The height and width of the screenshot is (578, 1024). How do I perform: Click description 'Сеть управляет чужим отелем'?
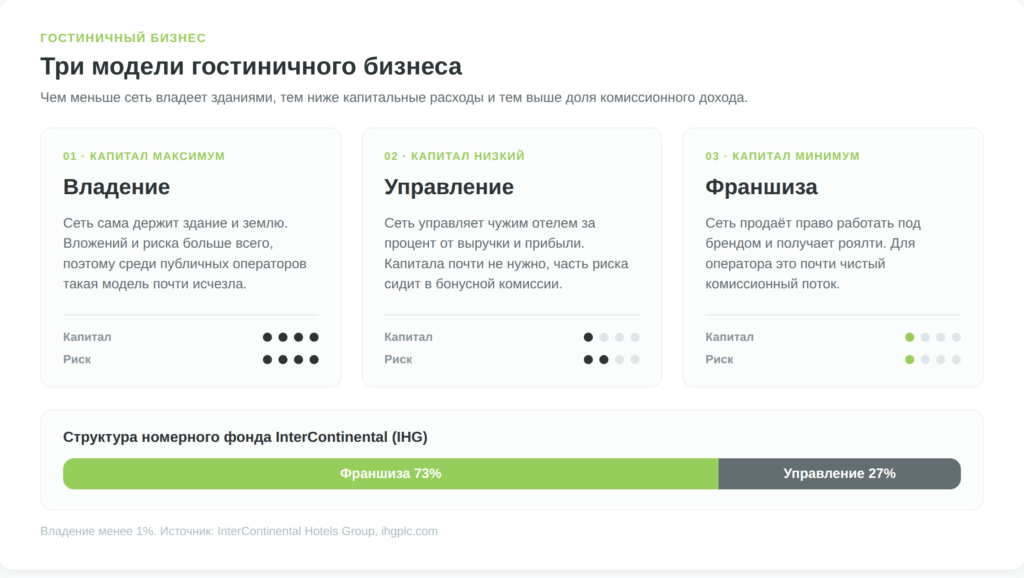click(506, 253)
